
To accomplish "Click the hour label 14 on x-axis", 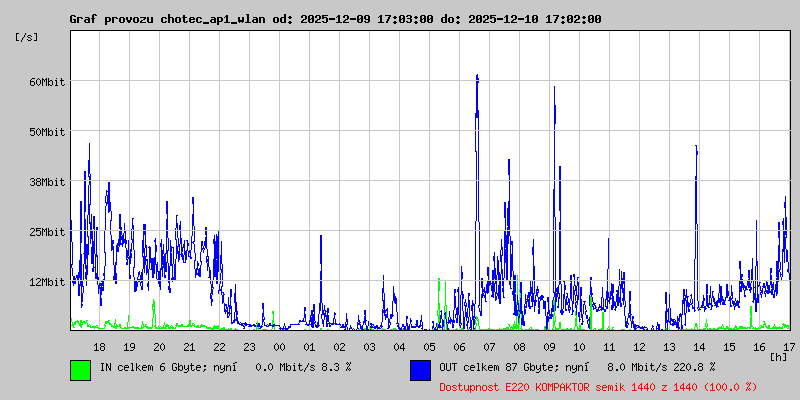I will pos(699,347).
